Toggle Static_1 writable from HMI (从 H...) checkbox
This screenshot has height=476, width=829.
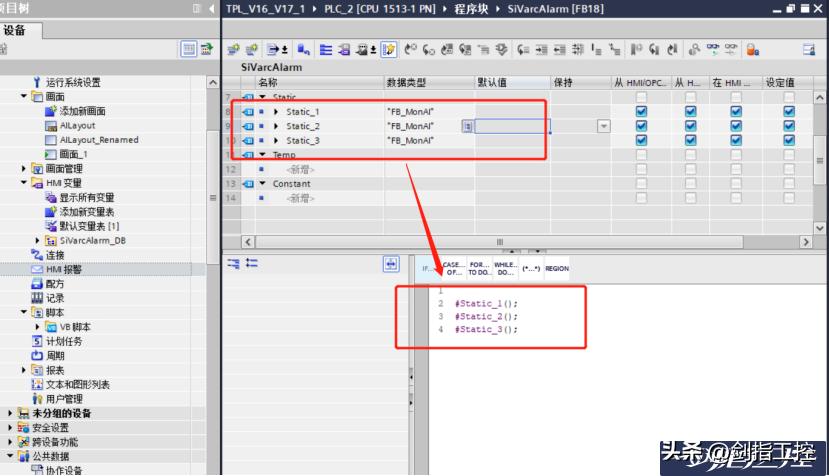690,111
